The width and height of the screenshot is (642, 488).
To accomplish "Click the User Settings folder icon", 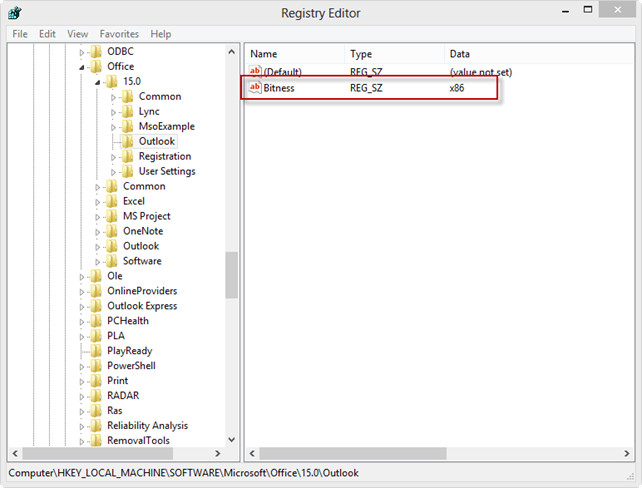I will pyautogui.click(x=128, y=171).
